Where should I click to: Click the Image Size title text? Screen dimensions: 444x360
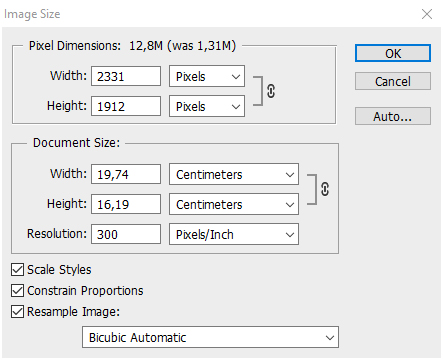[32, 14]
